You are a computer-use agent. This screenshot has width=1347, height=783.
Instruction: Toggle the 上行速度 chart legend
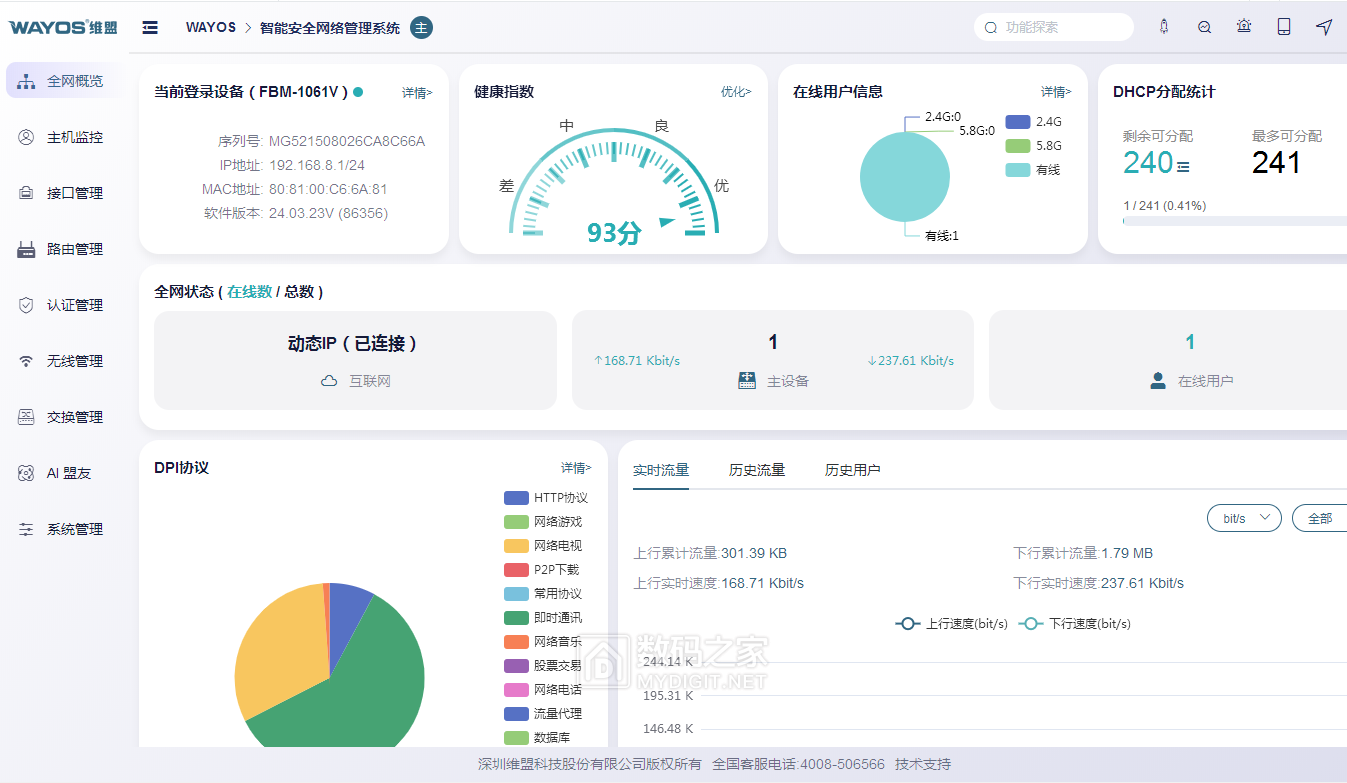(952, 623)
